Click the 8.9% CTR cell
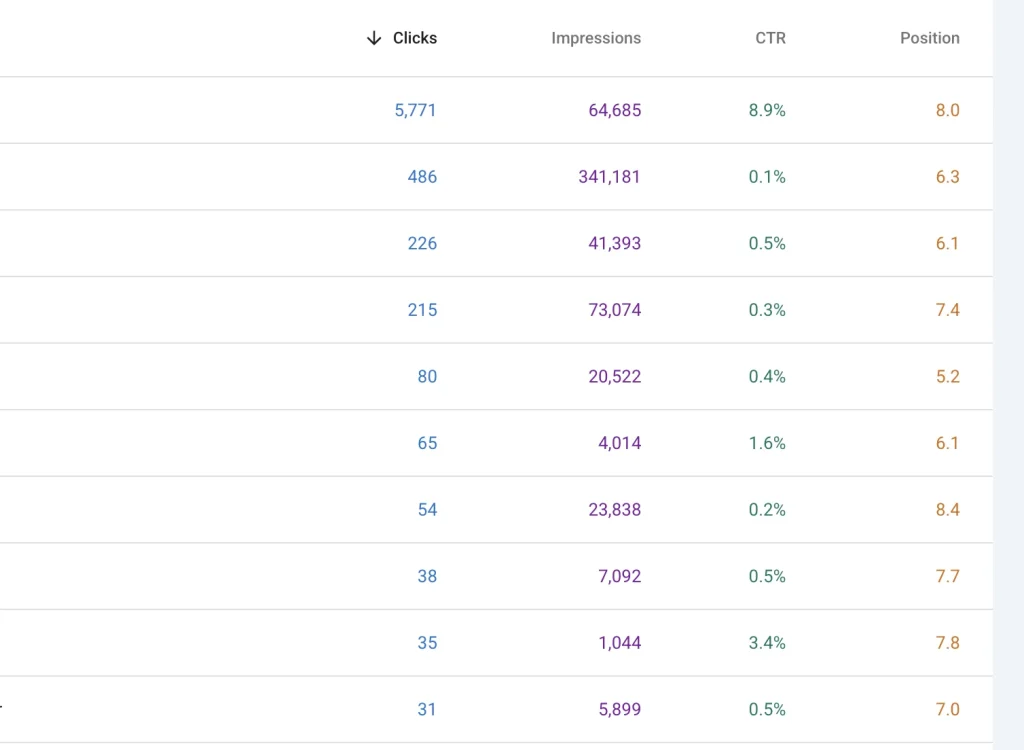 [767, 110]
